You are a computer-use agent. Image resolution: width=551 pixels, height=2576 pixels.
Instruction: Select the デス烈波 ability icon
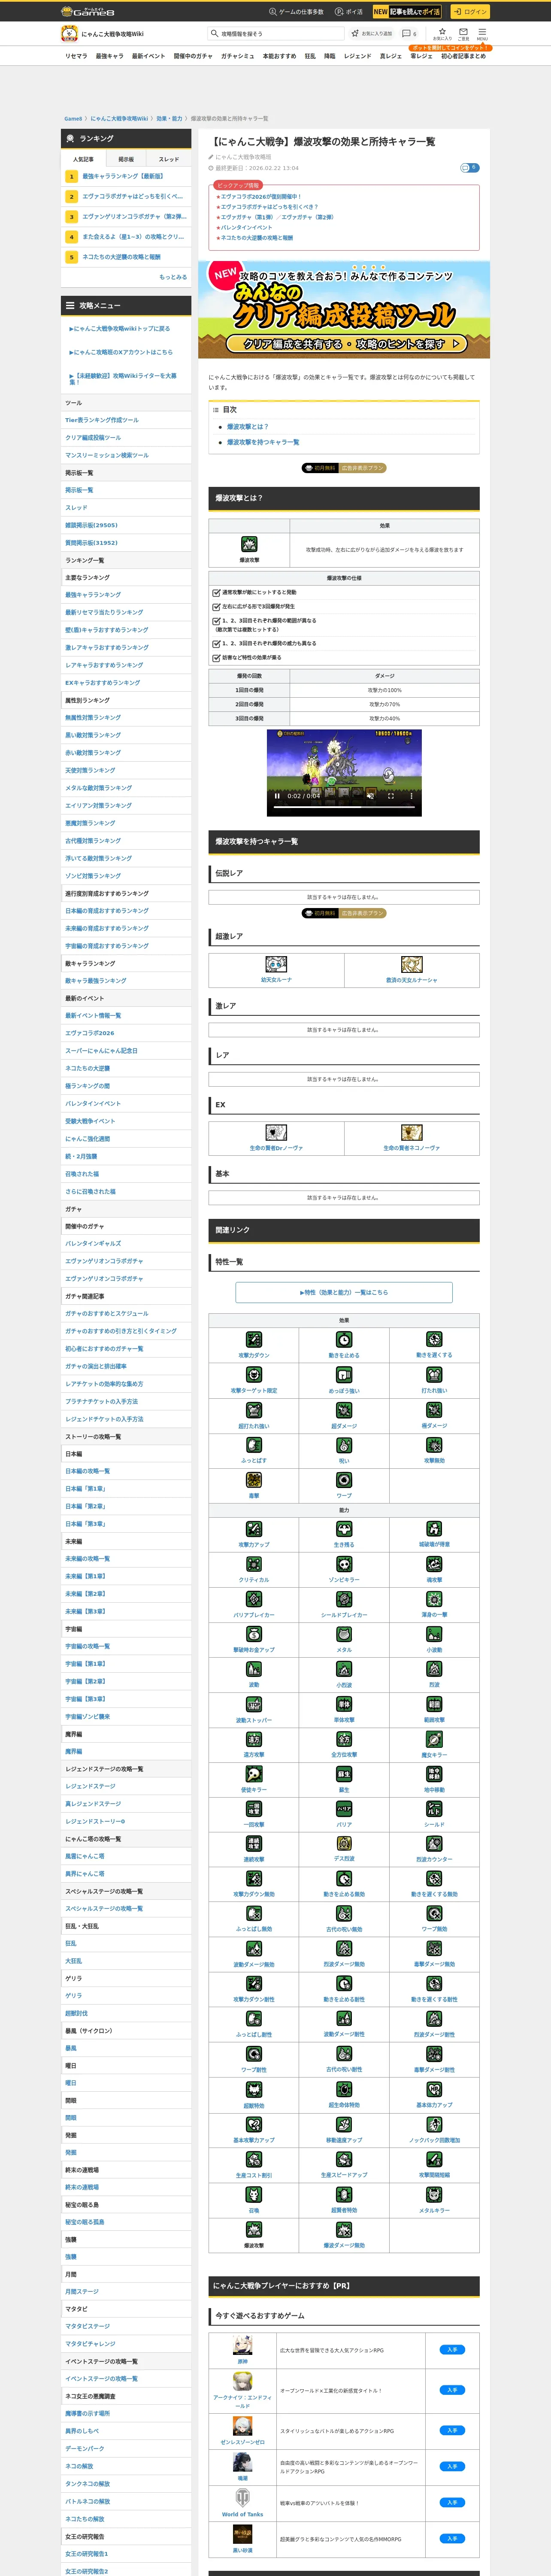pos(344,1843)
